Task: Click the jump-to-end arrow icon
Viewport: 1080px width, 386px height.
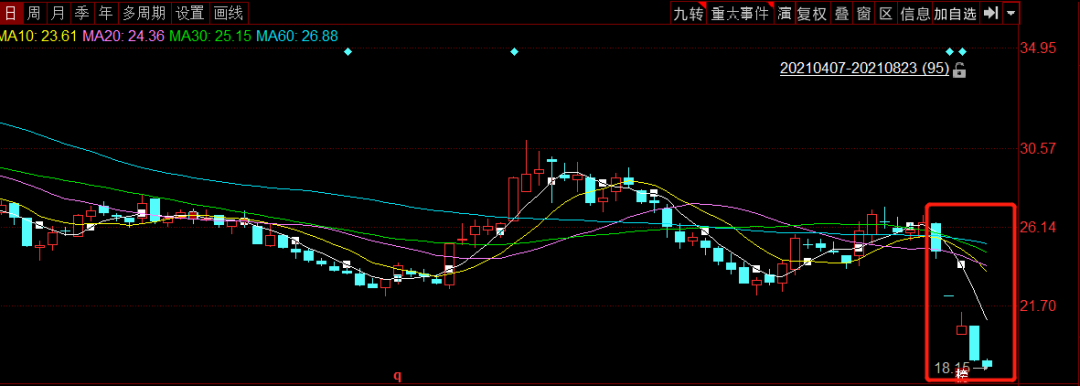Action: point(990,13)
